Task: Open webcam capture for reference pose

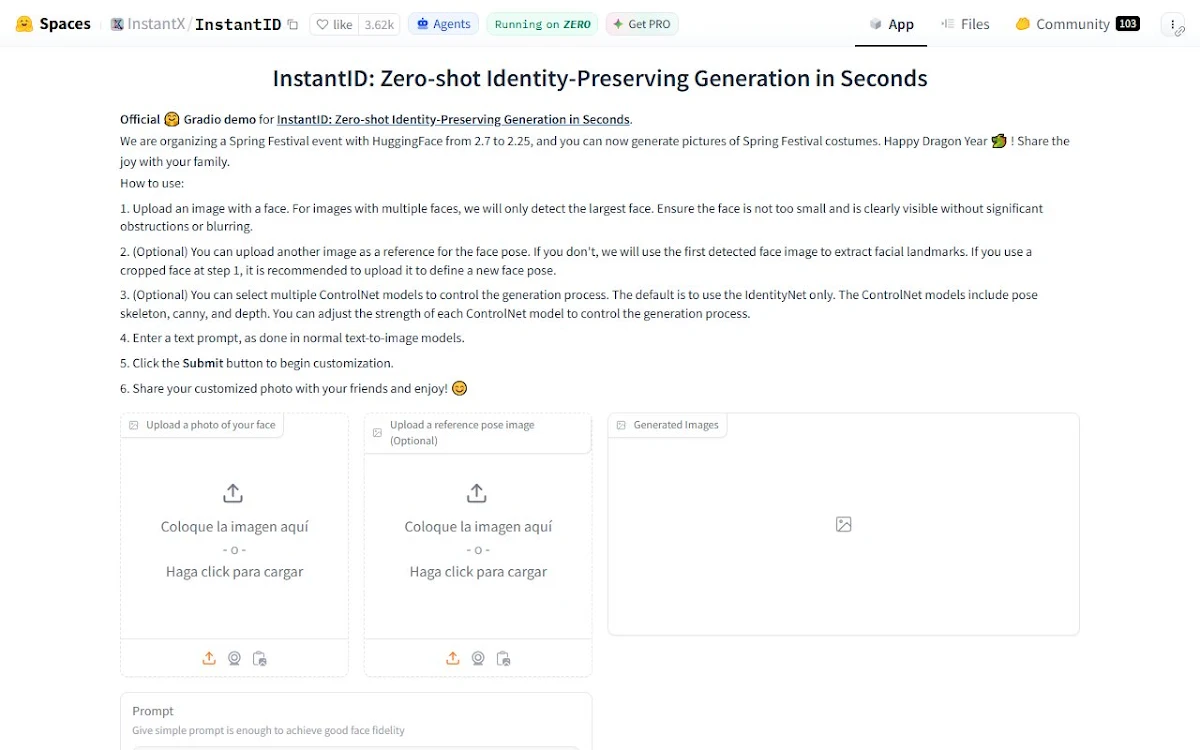Action: [478, 658]
